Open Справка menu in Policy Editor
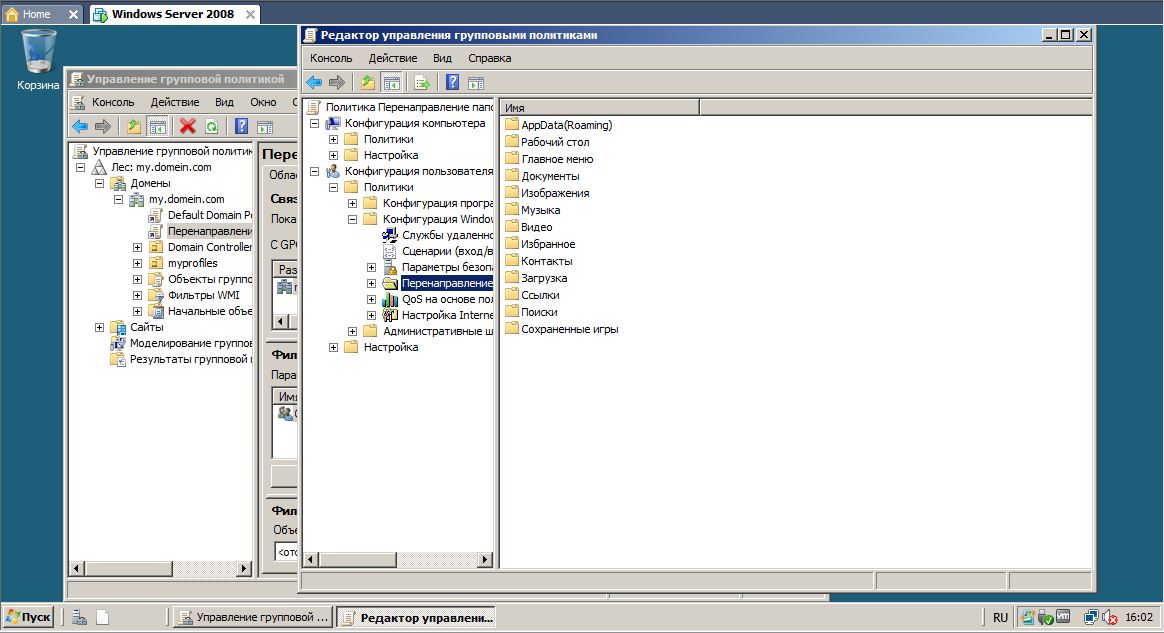 pos(489,58)
